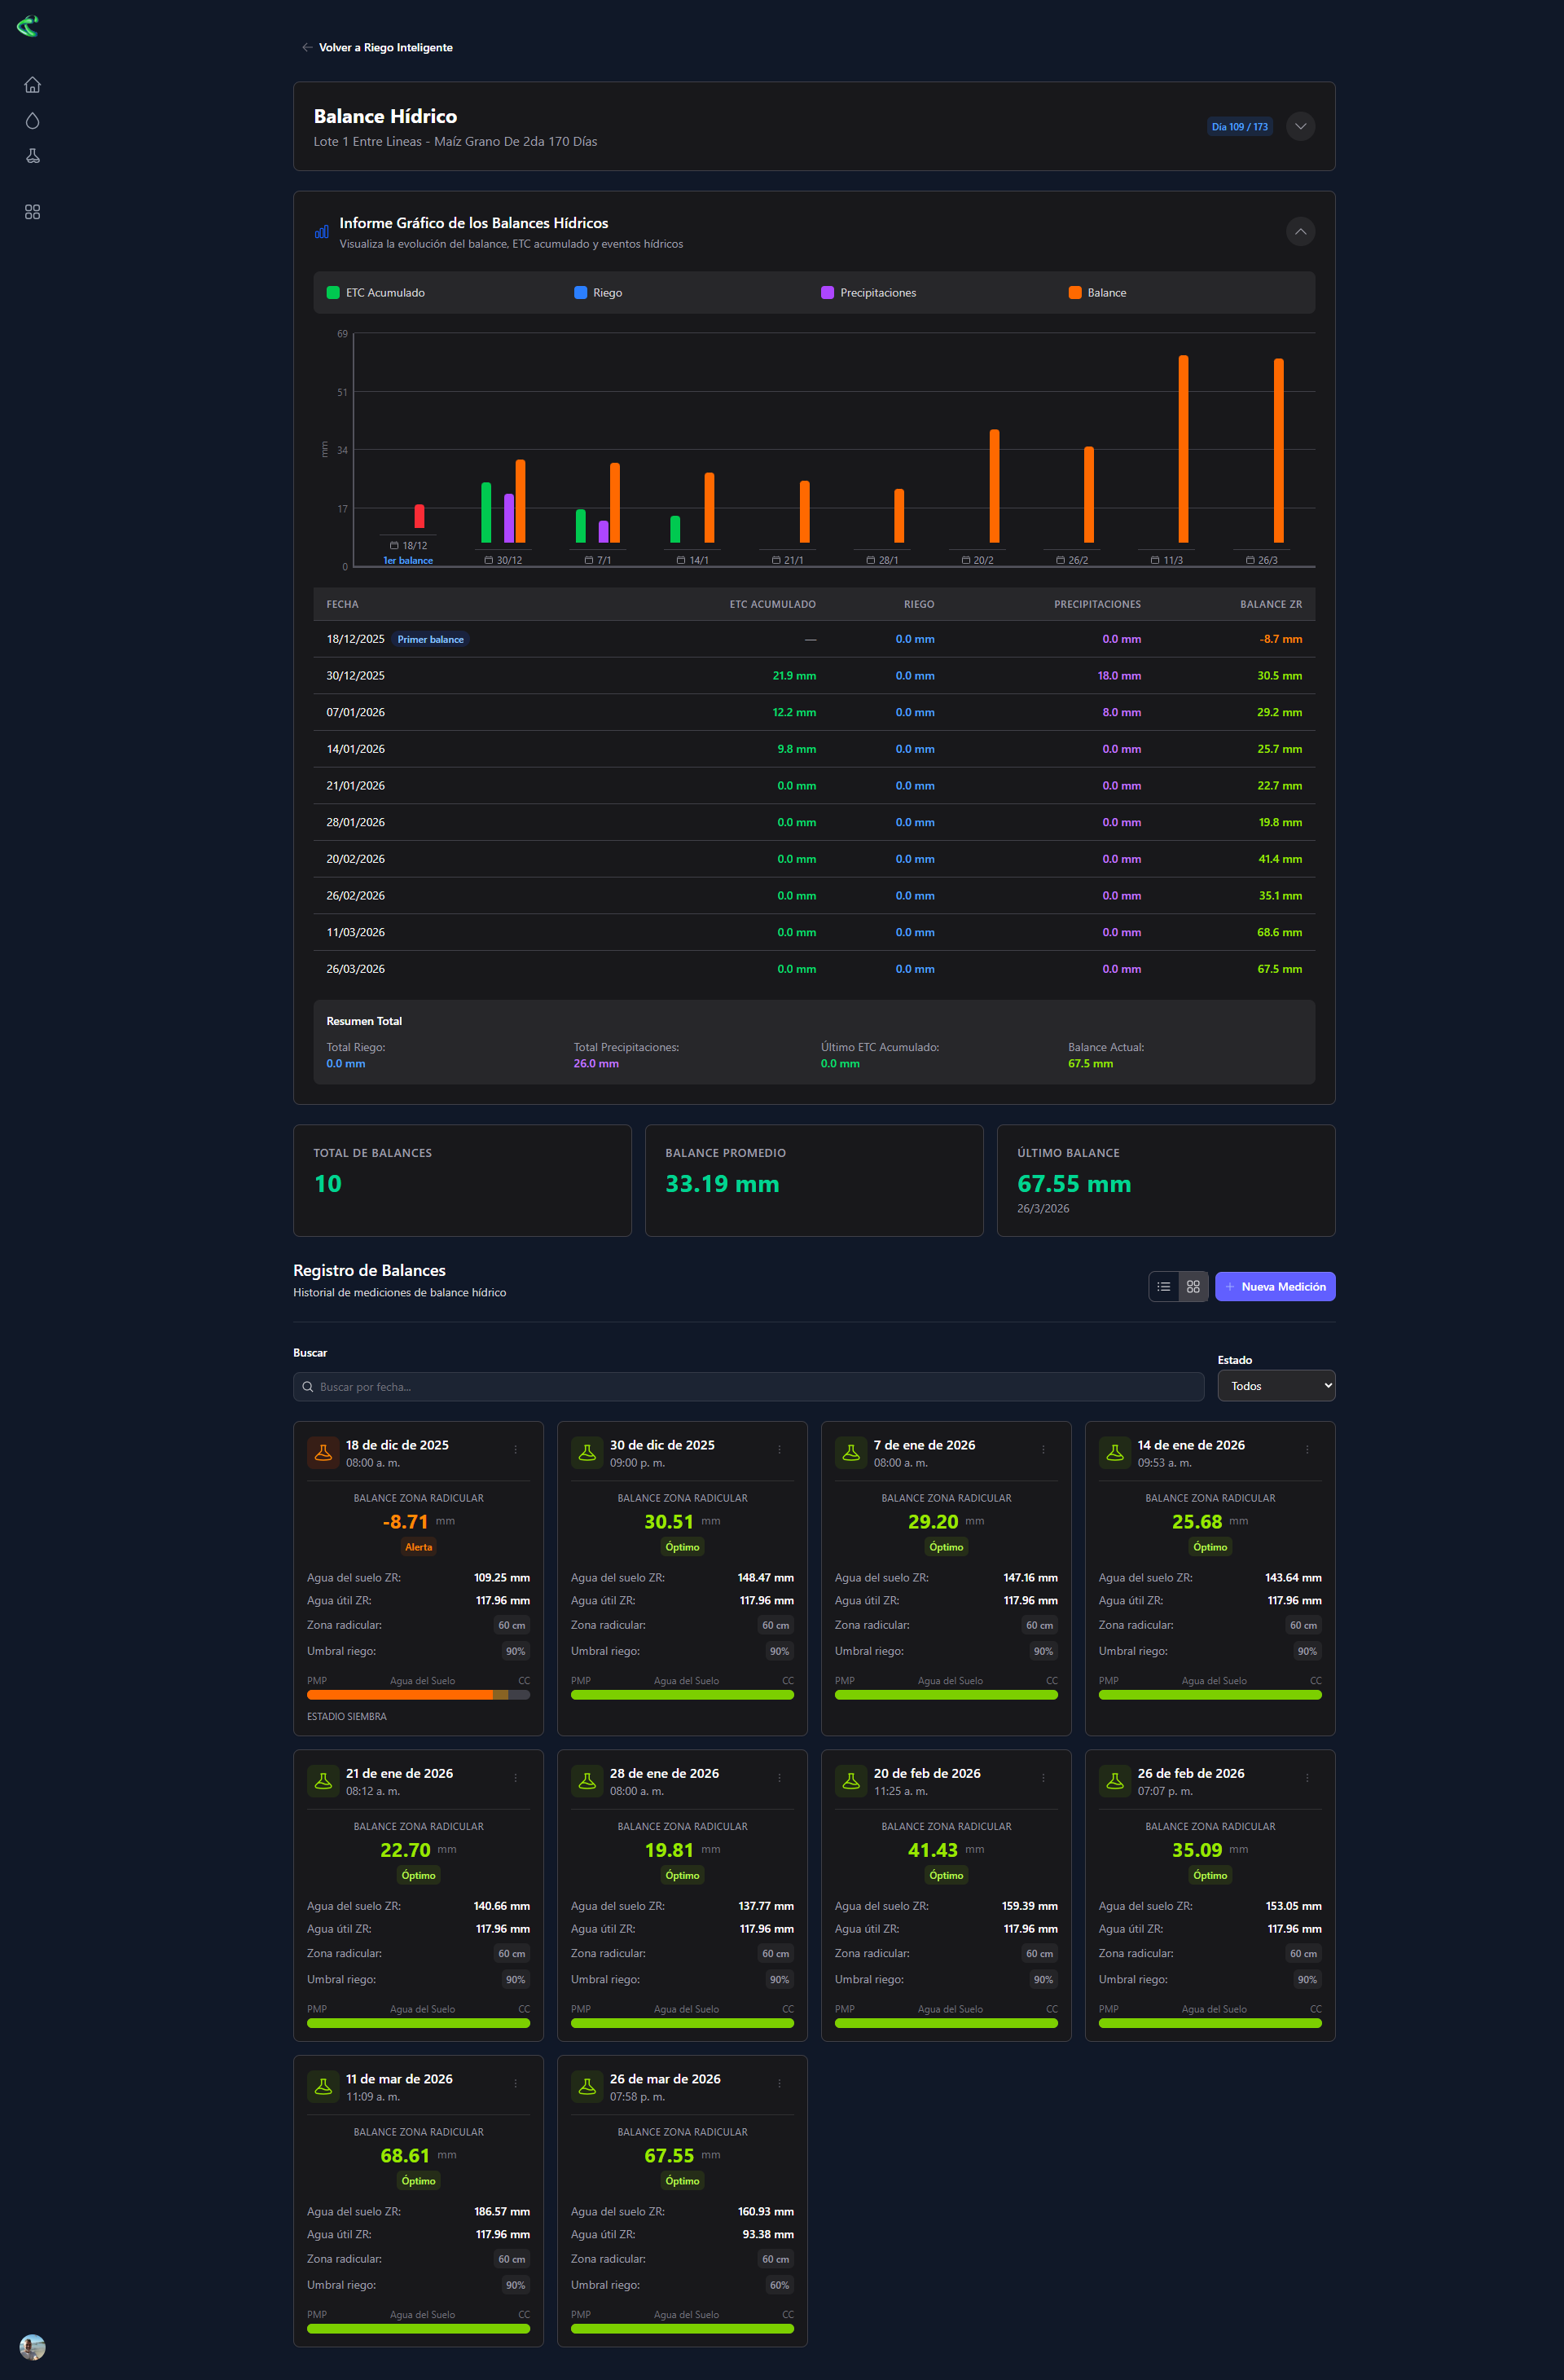Switch registro to list view
This screenshot has height=2380, width=1564.
[x=1163, y=1287]
